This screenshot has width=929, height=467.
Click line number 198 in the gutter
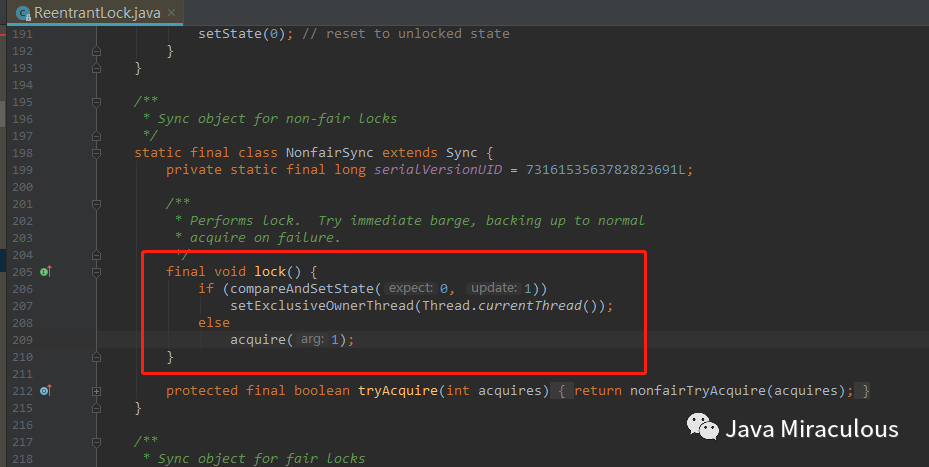23,153
